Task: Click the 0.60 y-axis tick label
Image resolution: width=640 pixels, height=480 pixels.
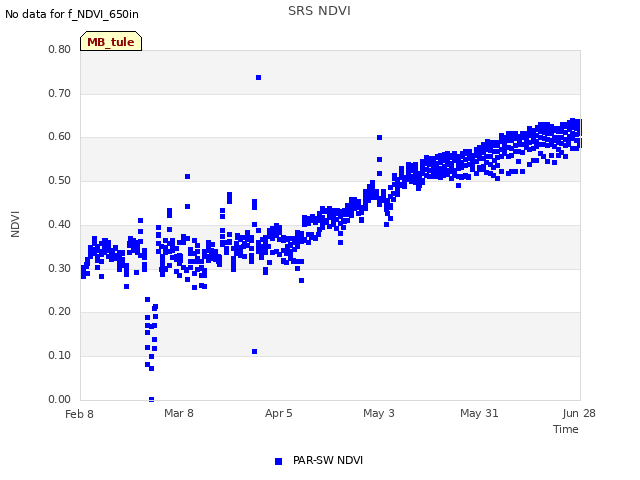Action: click(x=60, y=137)
